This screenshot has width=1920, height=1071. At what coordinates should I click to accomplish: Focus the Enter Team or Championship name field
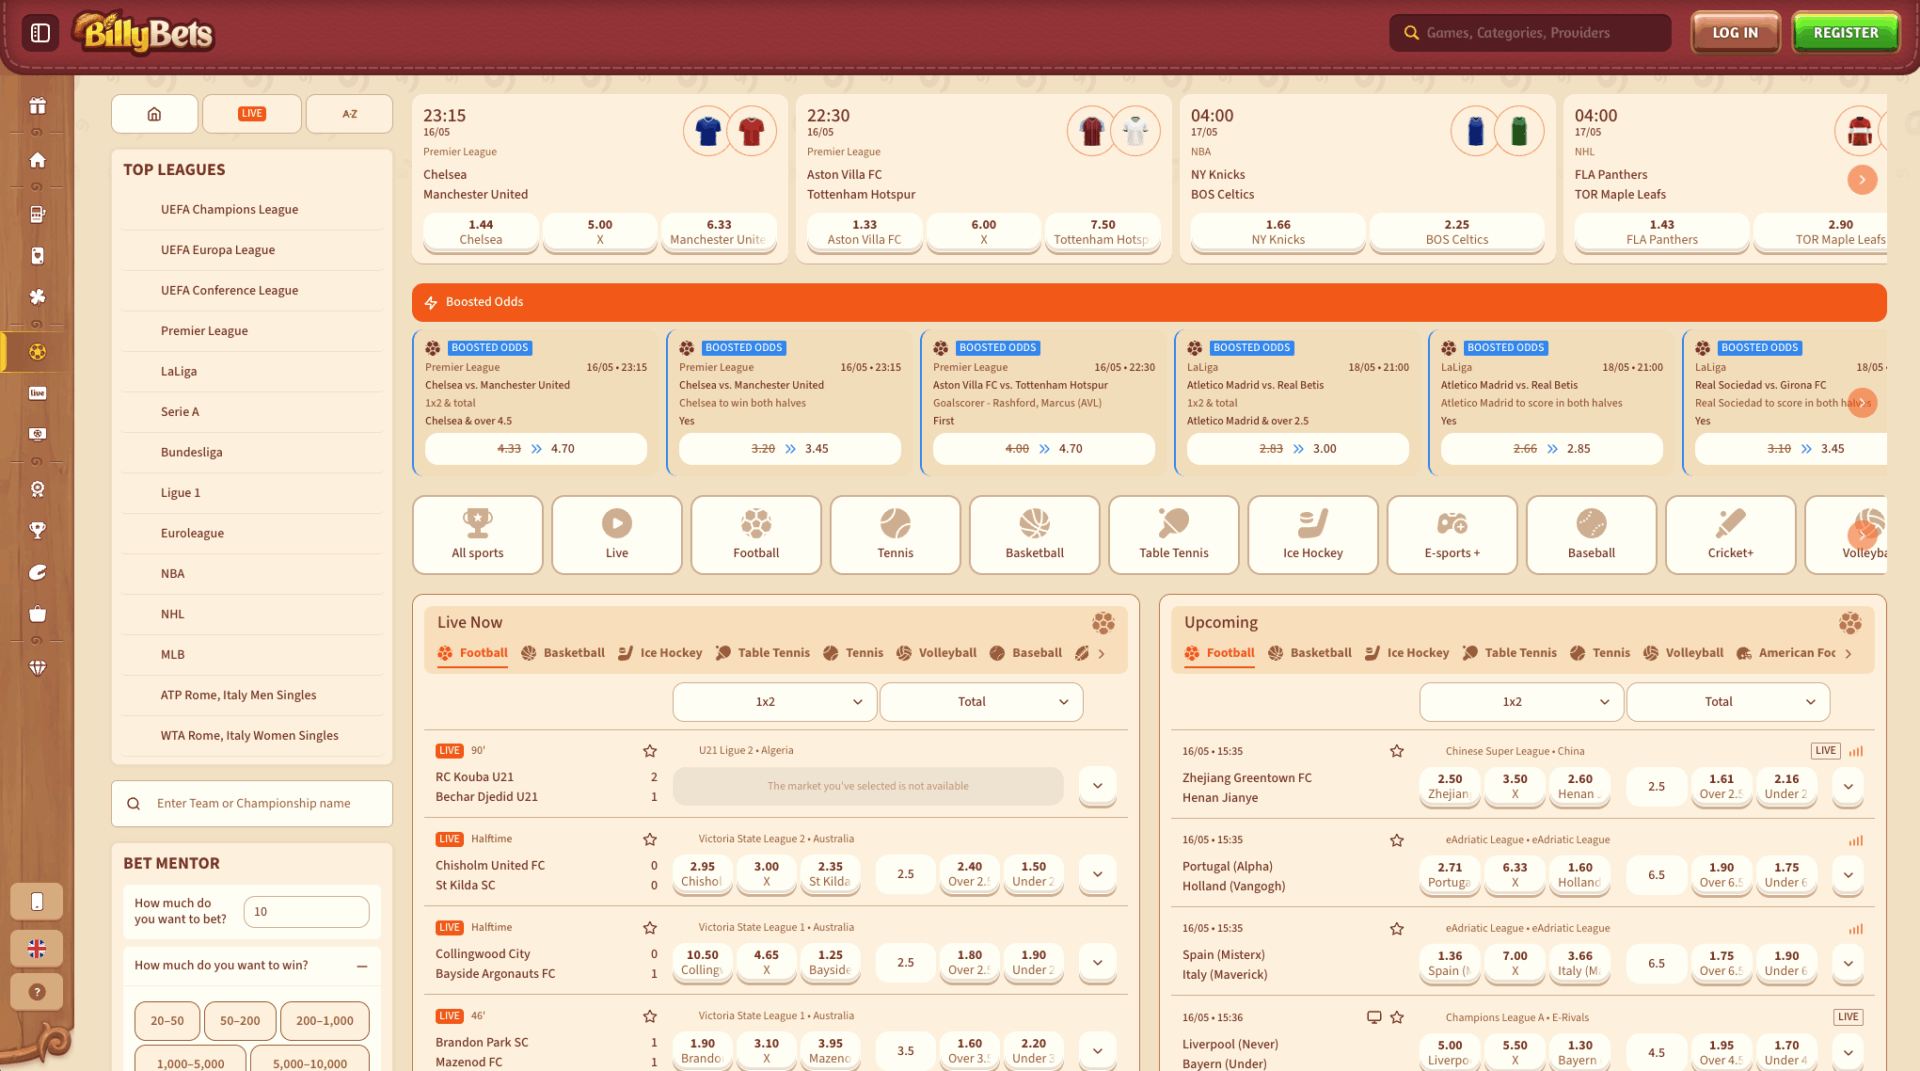pyautogui.click(x=252, y=804)
